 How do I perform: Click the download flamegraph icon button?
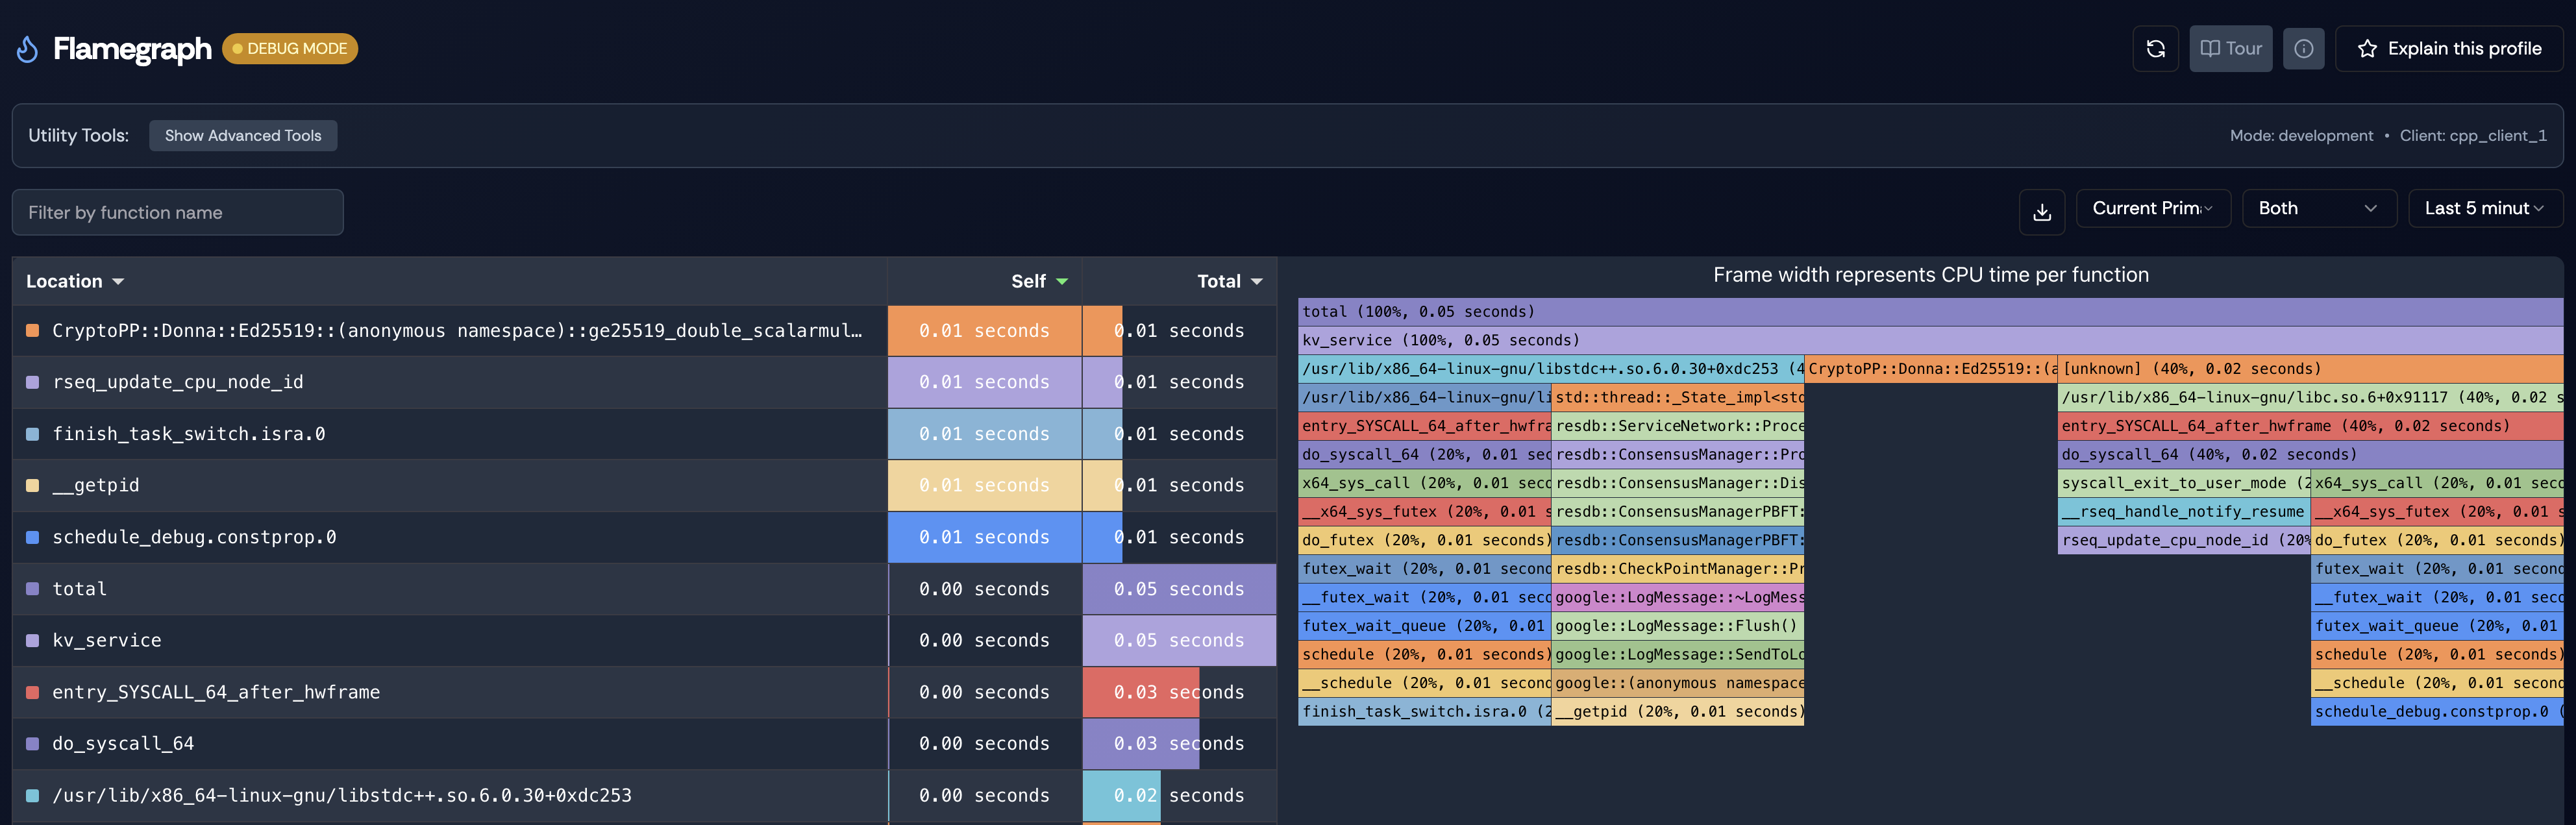tap(2041, 212)
